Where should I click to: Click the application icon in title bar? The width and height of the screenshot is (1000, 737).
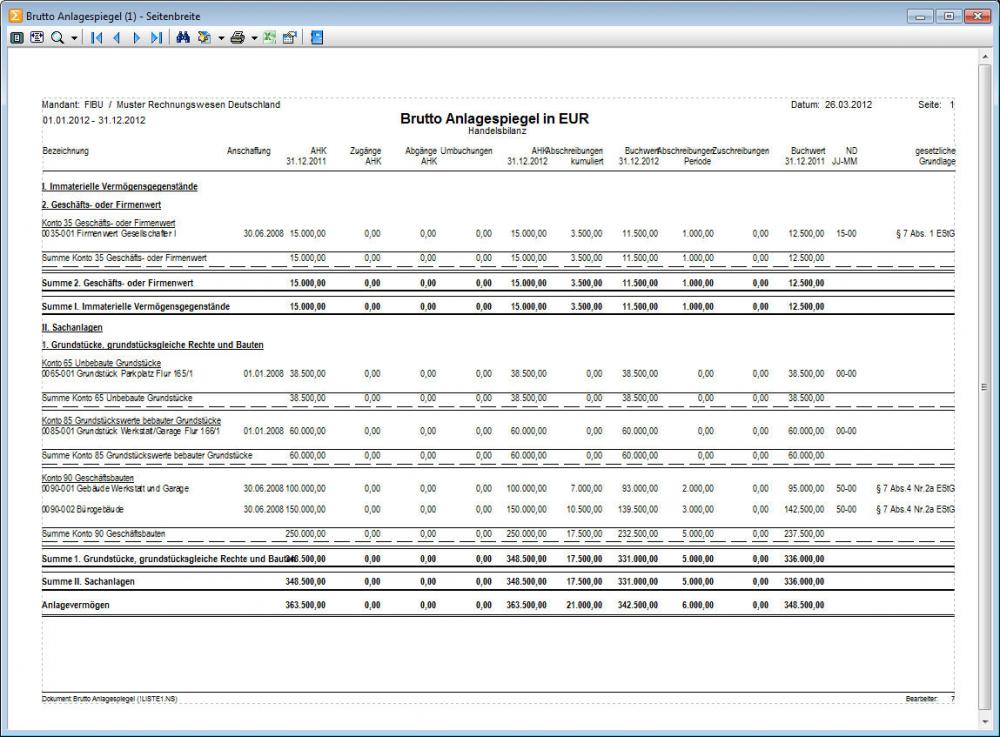click(x=15, y=15)
